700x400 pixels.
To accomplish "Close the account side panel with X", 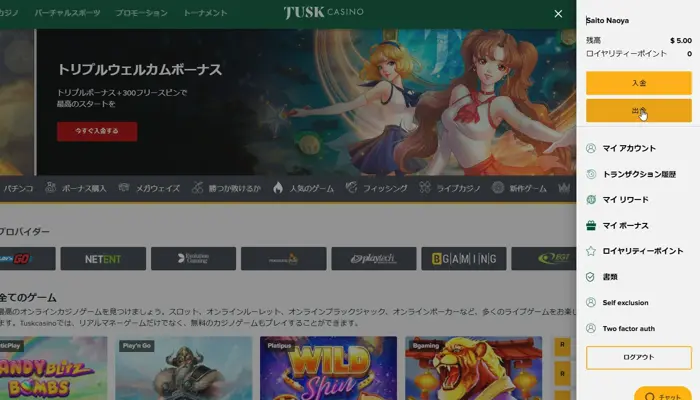I will click(x=558, y=14).
